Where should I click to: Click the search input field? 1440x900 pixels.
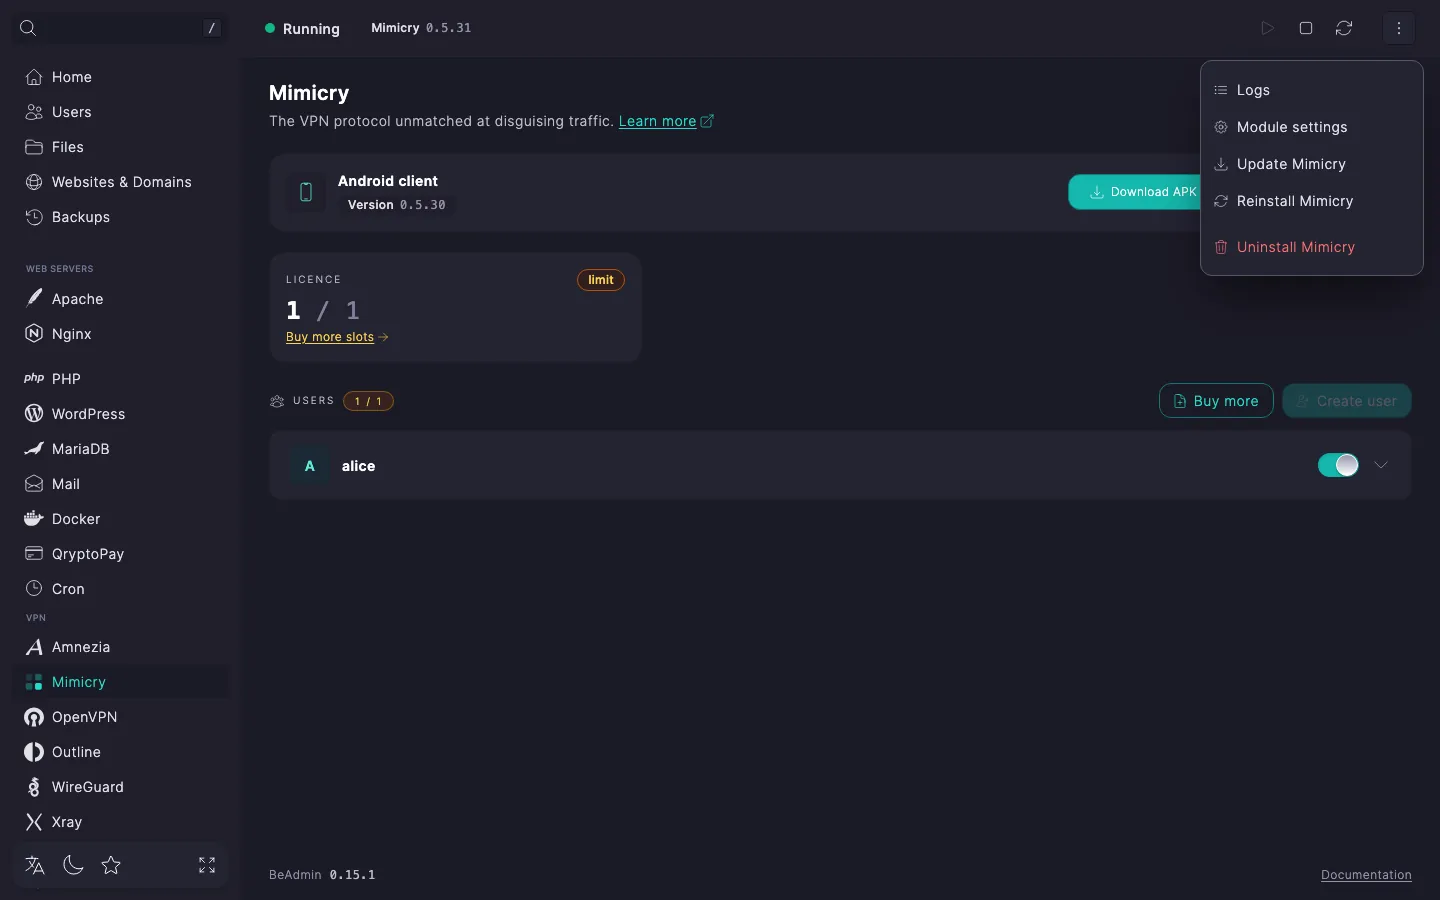coord(120,28)
